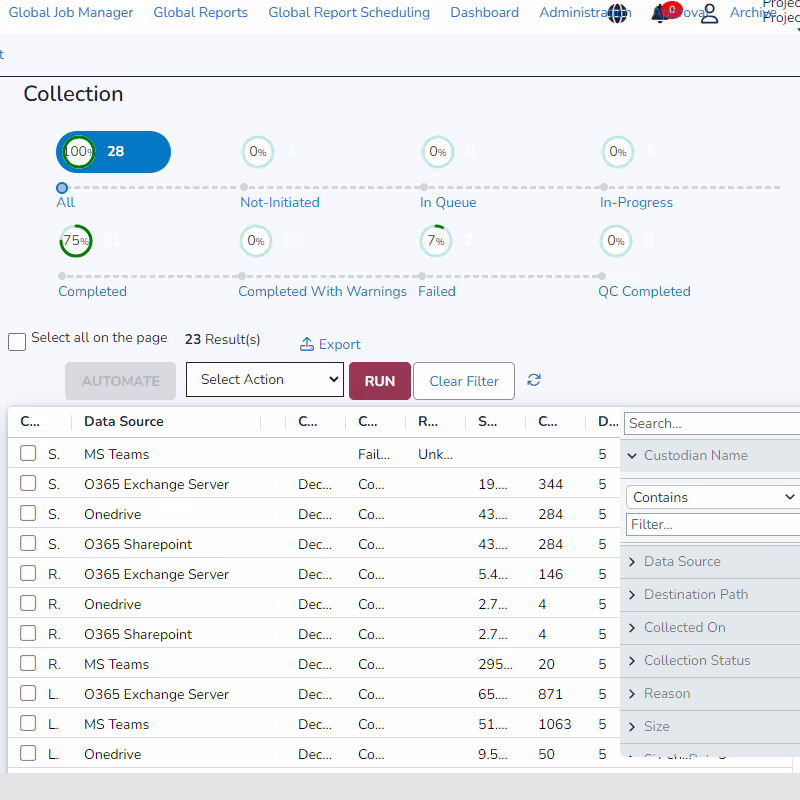
Task: Click the refresh icon next to Clear Filter
Action: coord(534,380)
